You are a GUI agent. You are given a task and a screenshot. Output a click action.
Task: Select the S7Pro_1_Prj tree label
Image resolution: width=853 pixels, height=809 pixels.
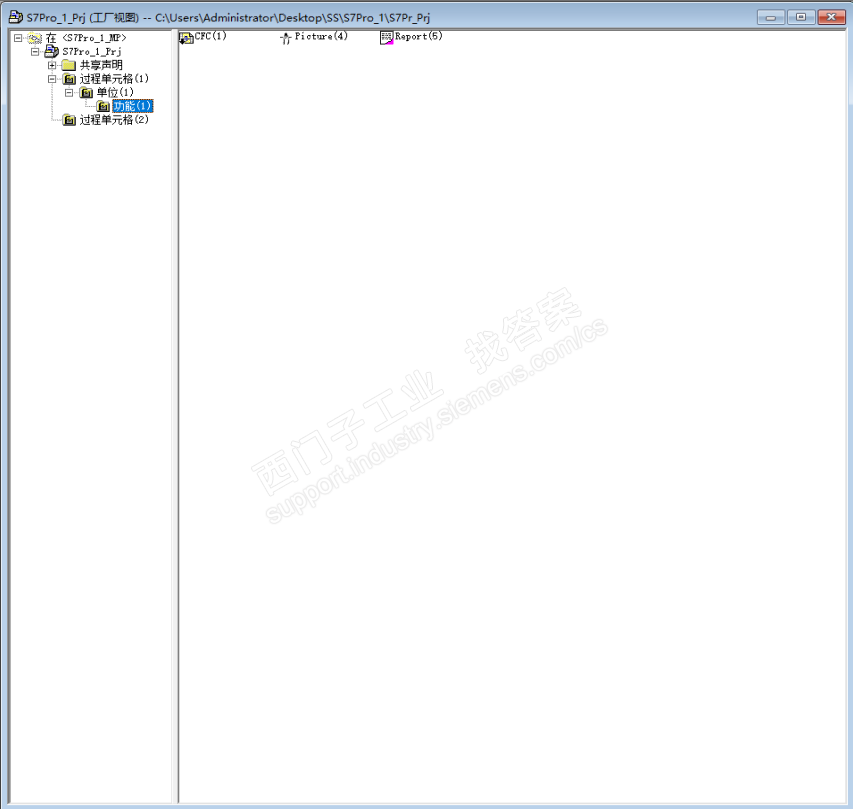[91, 52]
